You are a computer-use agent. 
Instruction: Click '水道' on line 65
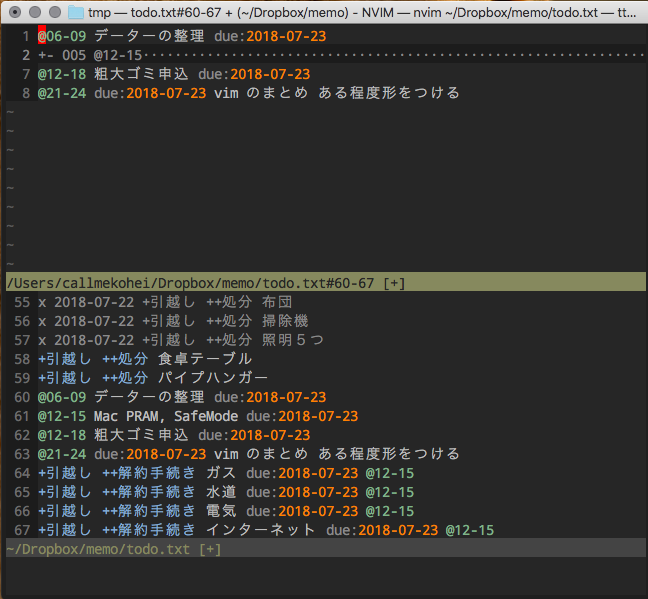tap(221, 492)
